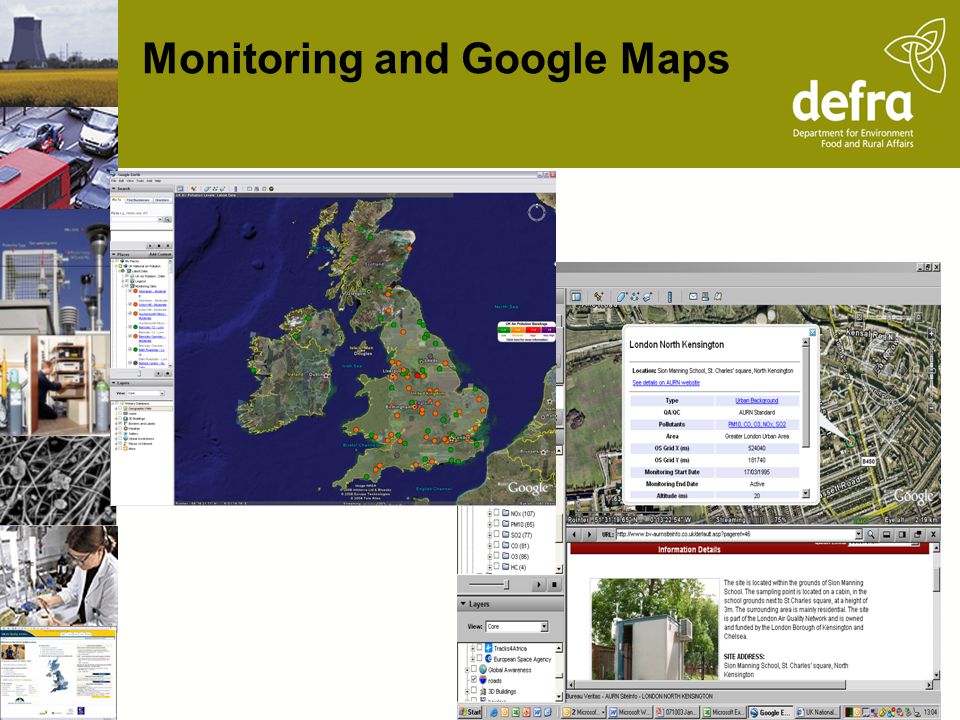Viewport: 960px width, 720px height.
Task: Collapse the Places panel in small window
Action: (114, 254)
